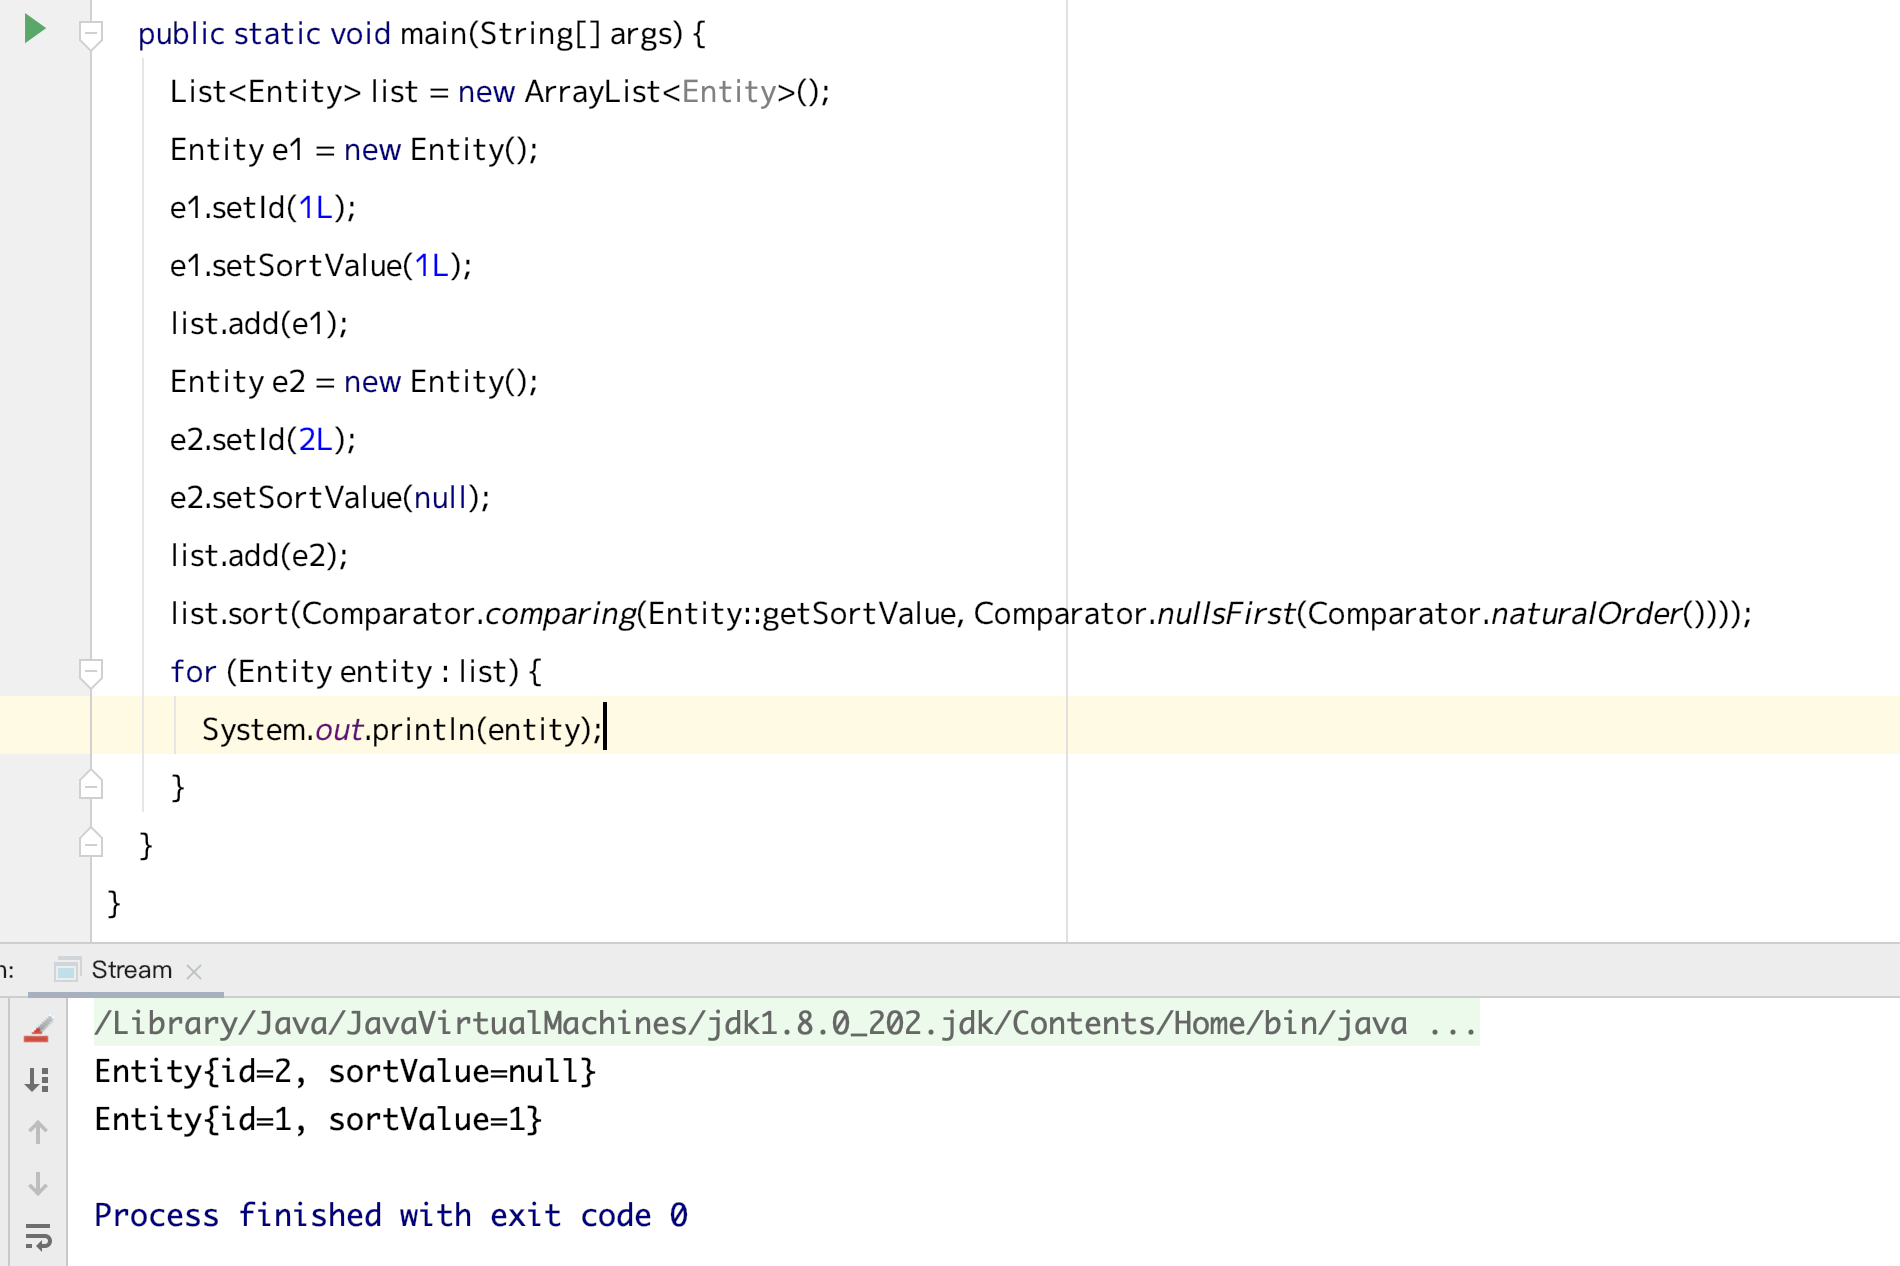Click the null argument in e2.setSortValue
This screenshot has height=1266, width=1900.
coord(440,497)
